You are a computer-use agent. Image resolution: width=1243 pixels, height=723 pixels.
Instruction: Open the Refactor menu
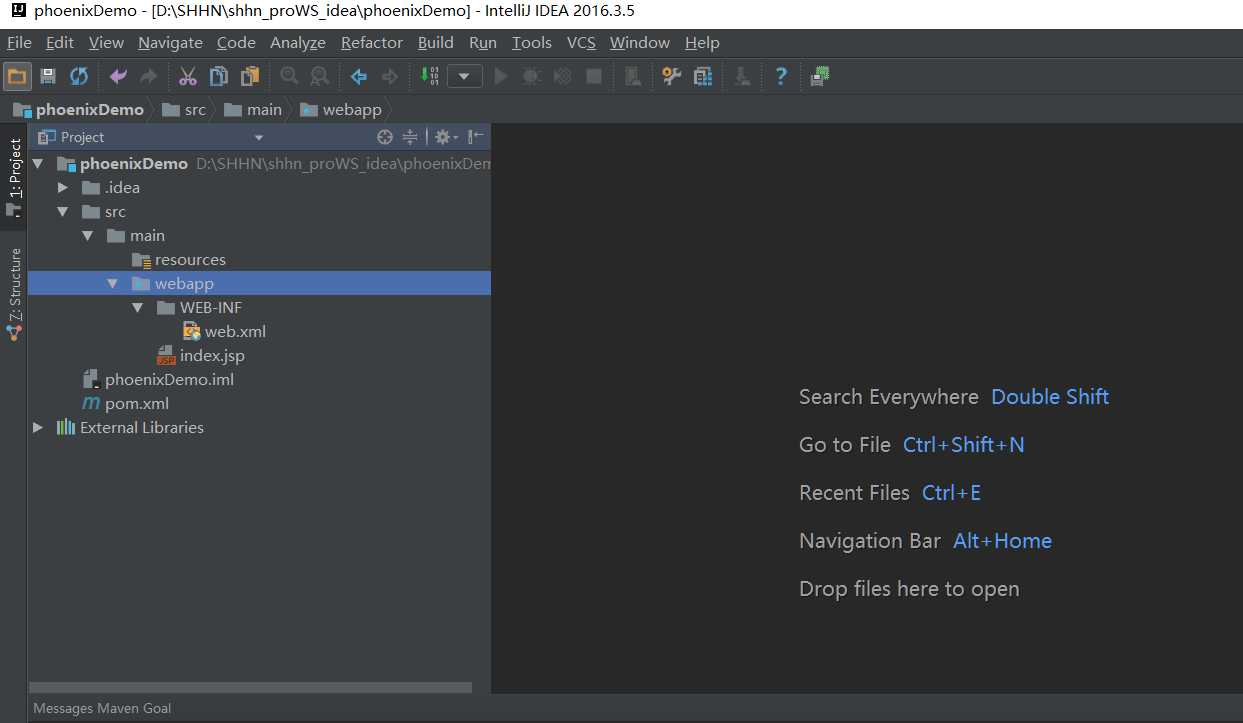[x=372, y=42]
